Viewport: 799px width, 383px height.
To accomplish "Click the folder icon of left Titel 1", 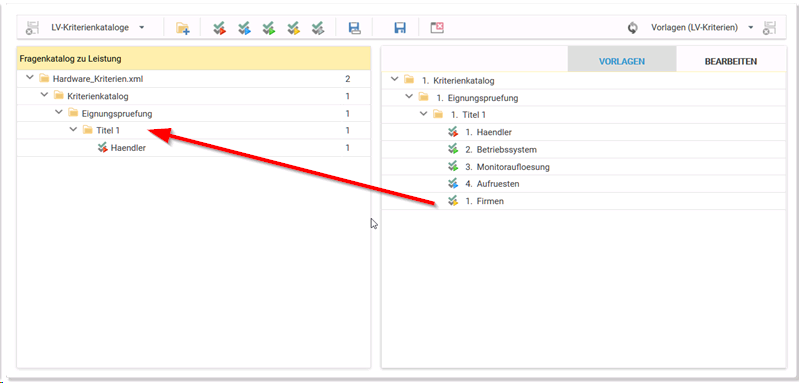I will pyautogui.click(x=88, y=130).
